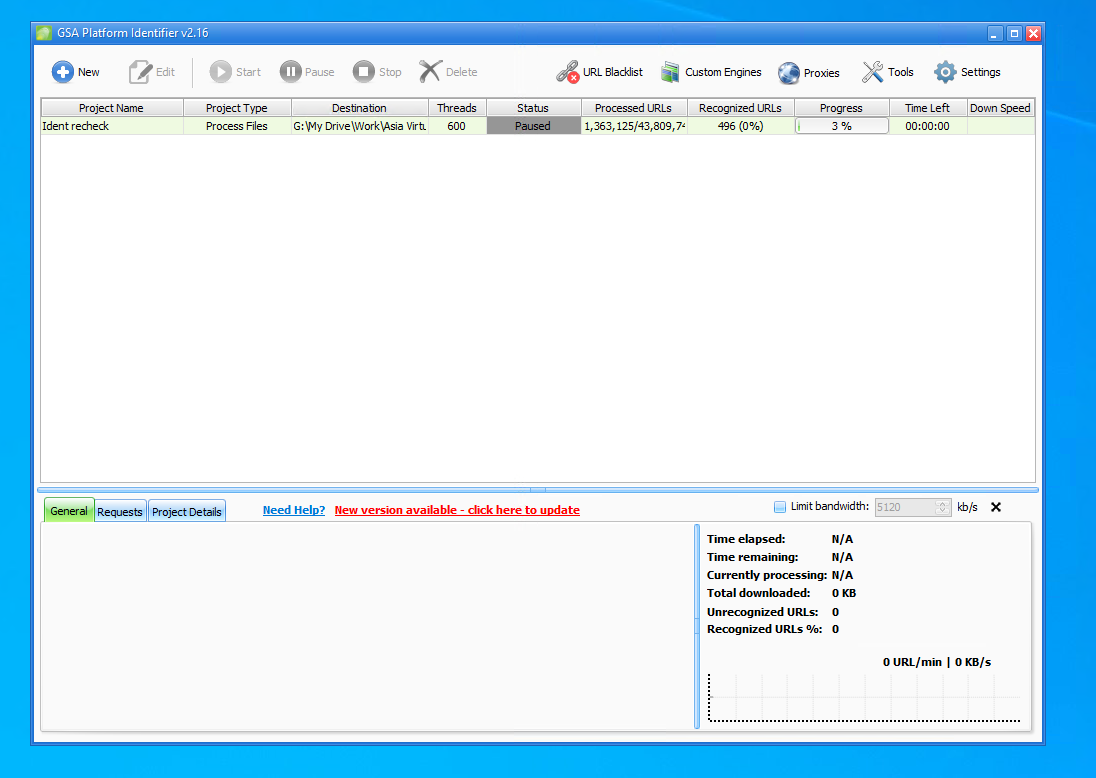Switch to the Project Details tab

tap(187, 511)
